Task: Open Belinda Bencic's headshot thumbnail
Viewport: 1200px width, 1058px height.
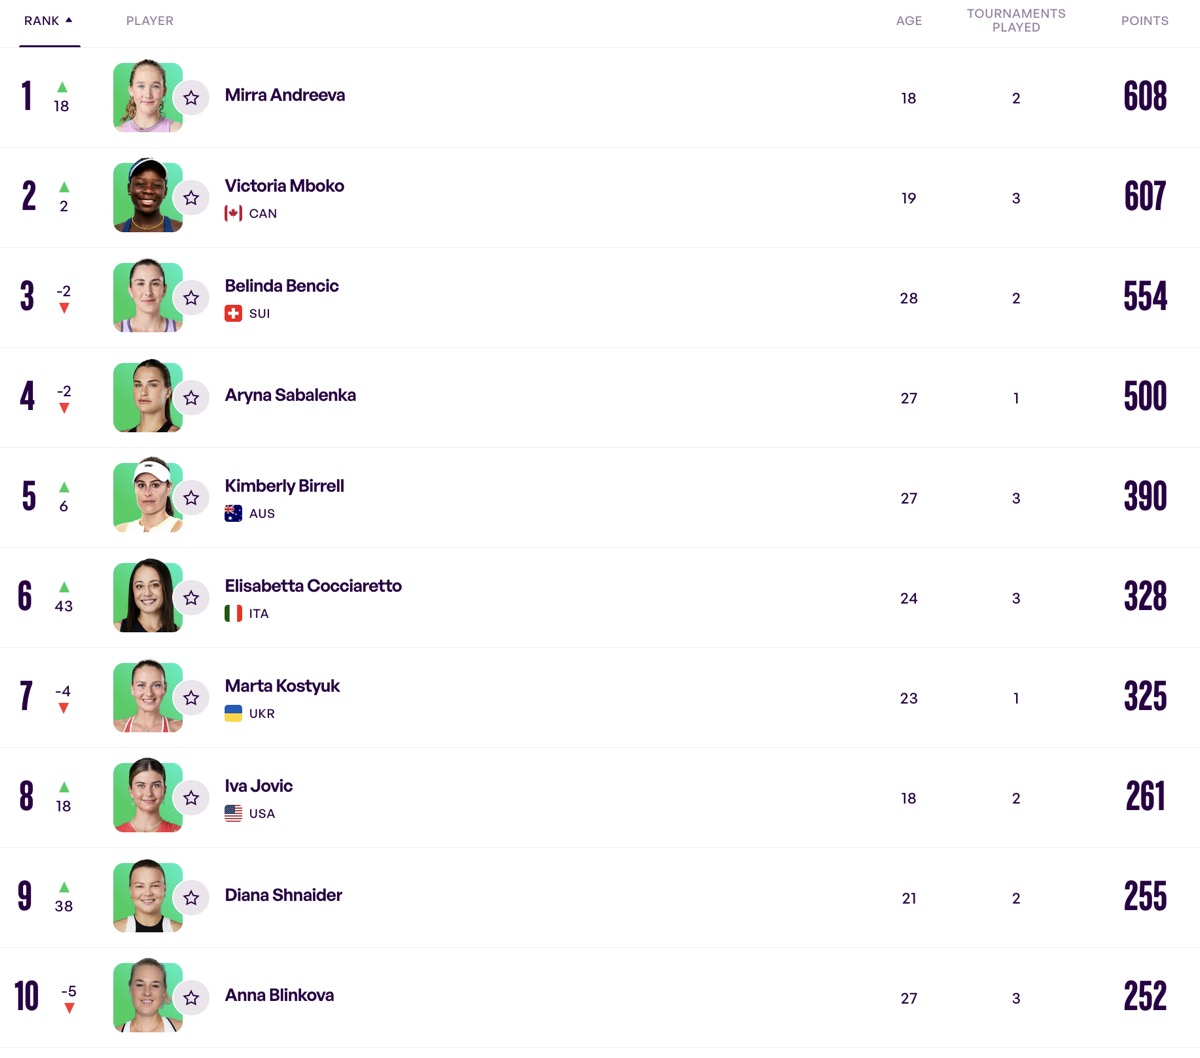Action: tap(146, 297)
